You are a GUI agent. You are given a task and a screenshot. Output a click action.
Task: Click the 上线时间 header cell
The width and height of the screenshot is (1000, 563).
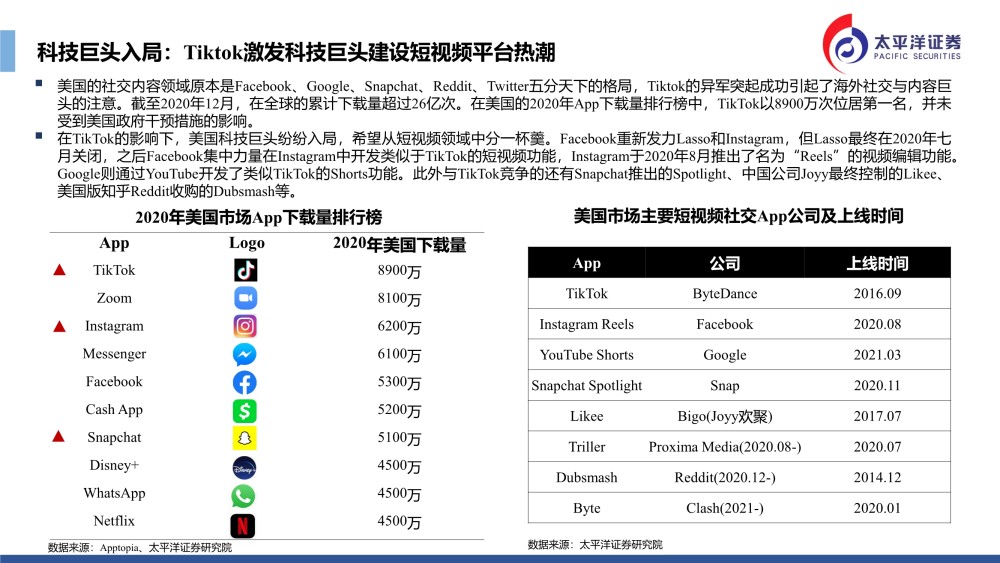[x=877, y=263]
